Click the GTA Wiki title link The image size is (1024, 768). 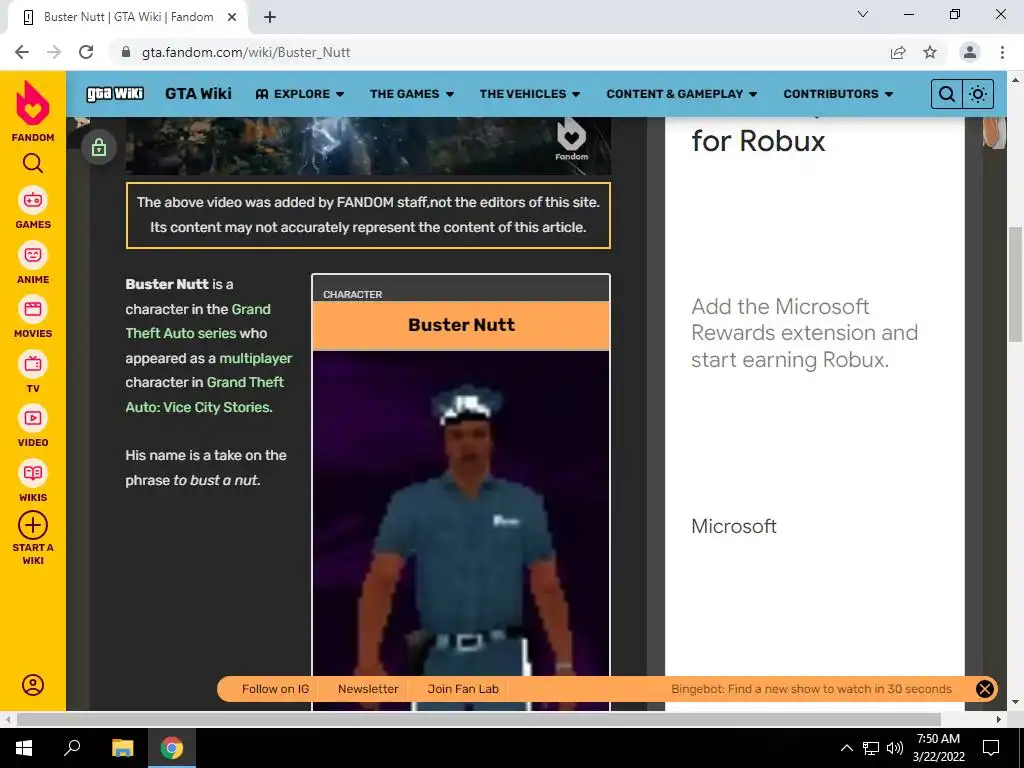click(199, 93)
